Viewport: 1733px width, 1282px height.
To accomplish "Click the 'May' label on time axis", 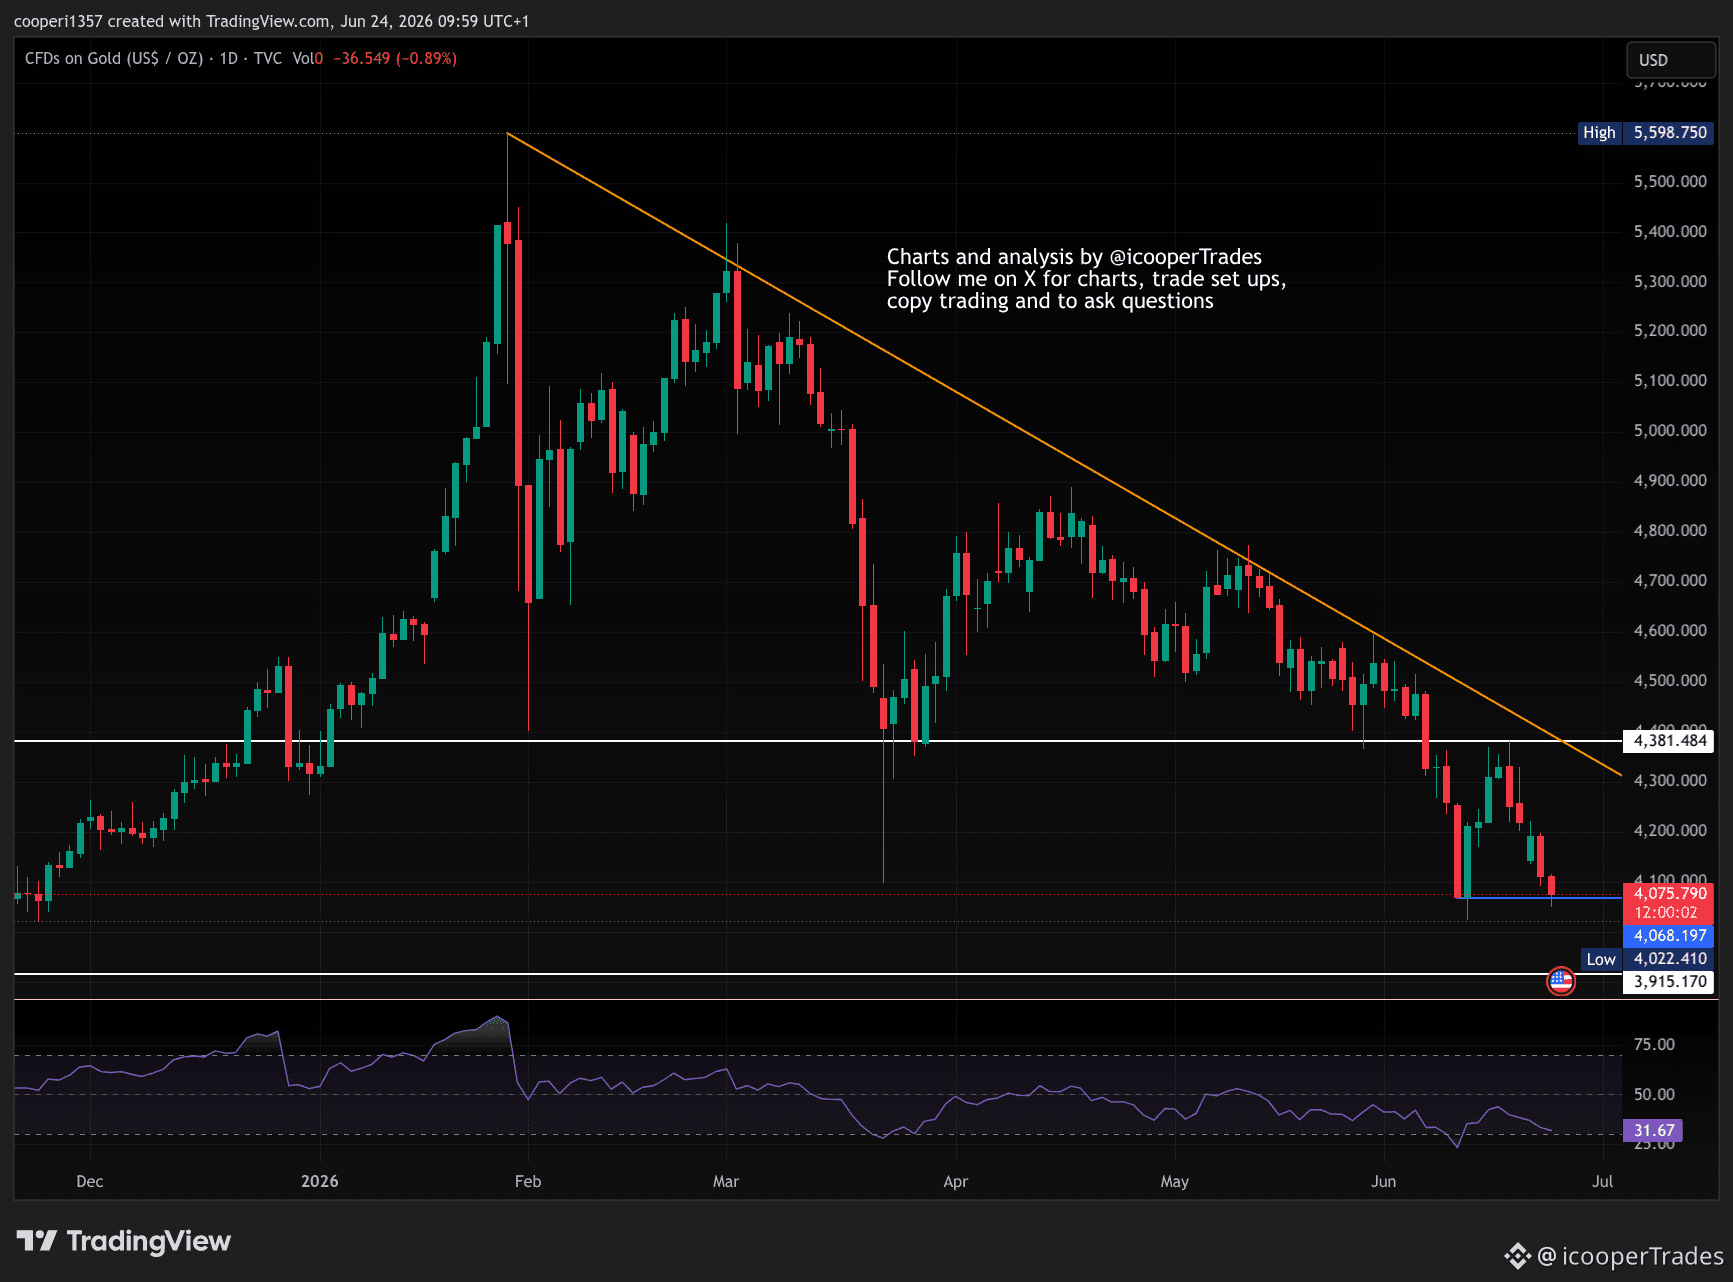I will (x=1175, y=1181).
